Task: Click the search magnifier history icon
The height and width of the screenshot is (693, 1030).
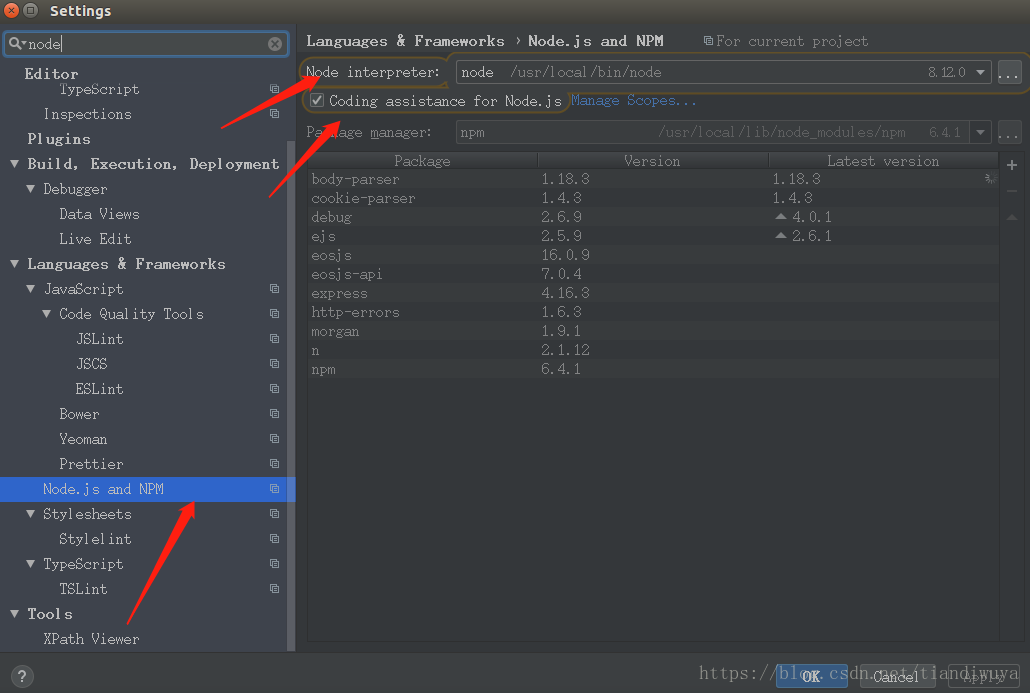Action: click(16, 44)
